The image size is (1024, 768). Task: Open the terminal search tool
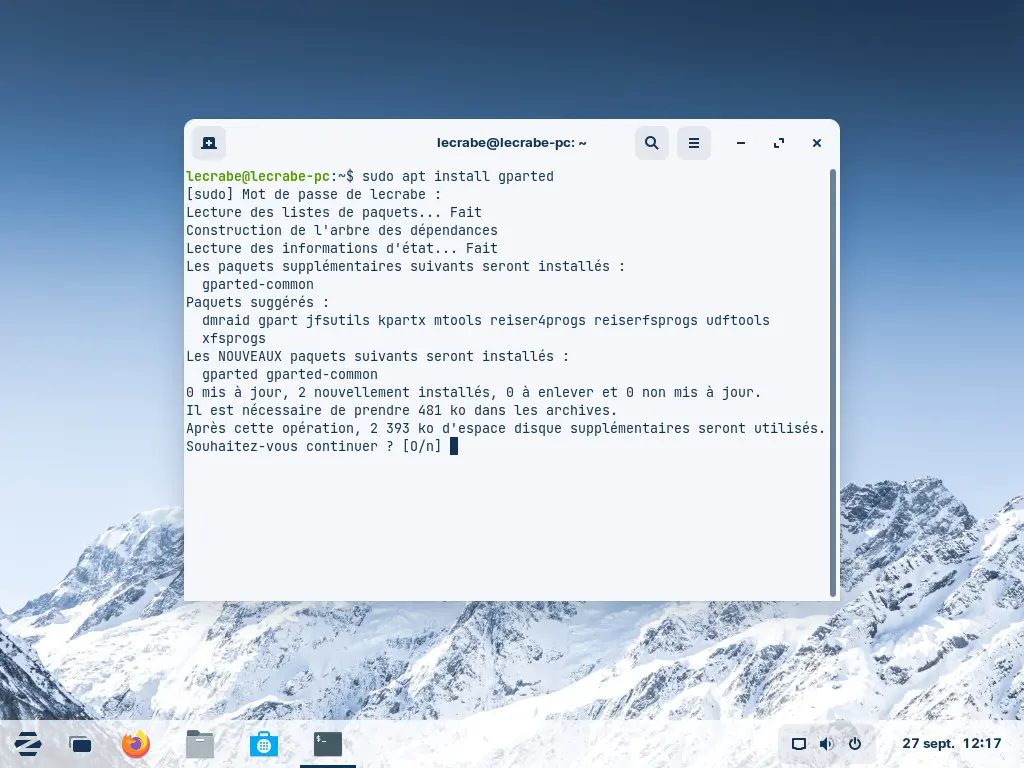coord(651,143)
